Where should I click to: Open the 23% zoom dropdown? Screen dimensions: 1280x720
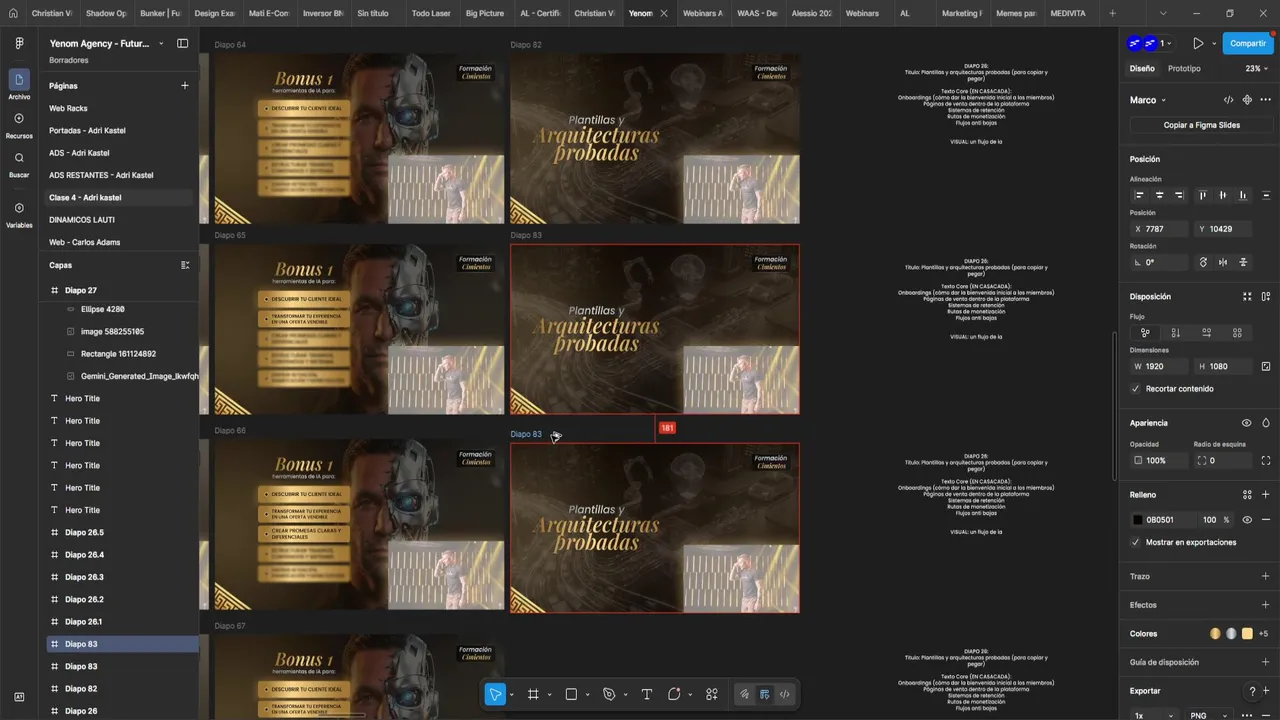click(x=1257, y=68)
